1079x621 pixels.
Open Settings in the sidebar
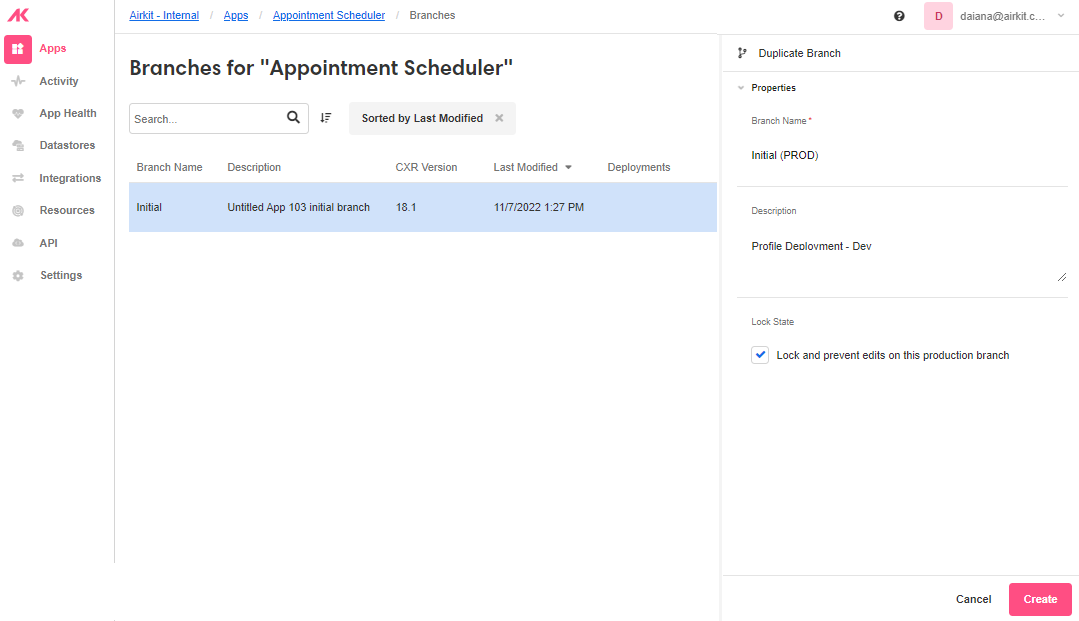(61, 275)
